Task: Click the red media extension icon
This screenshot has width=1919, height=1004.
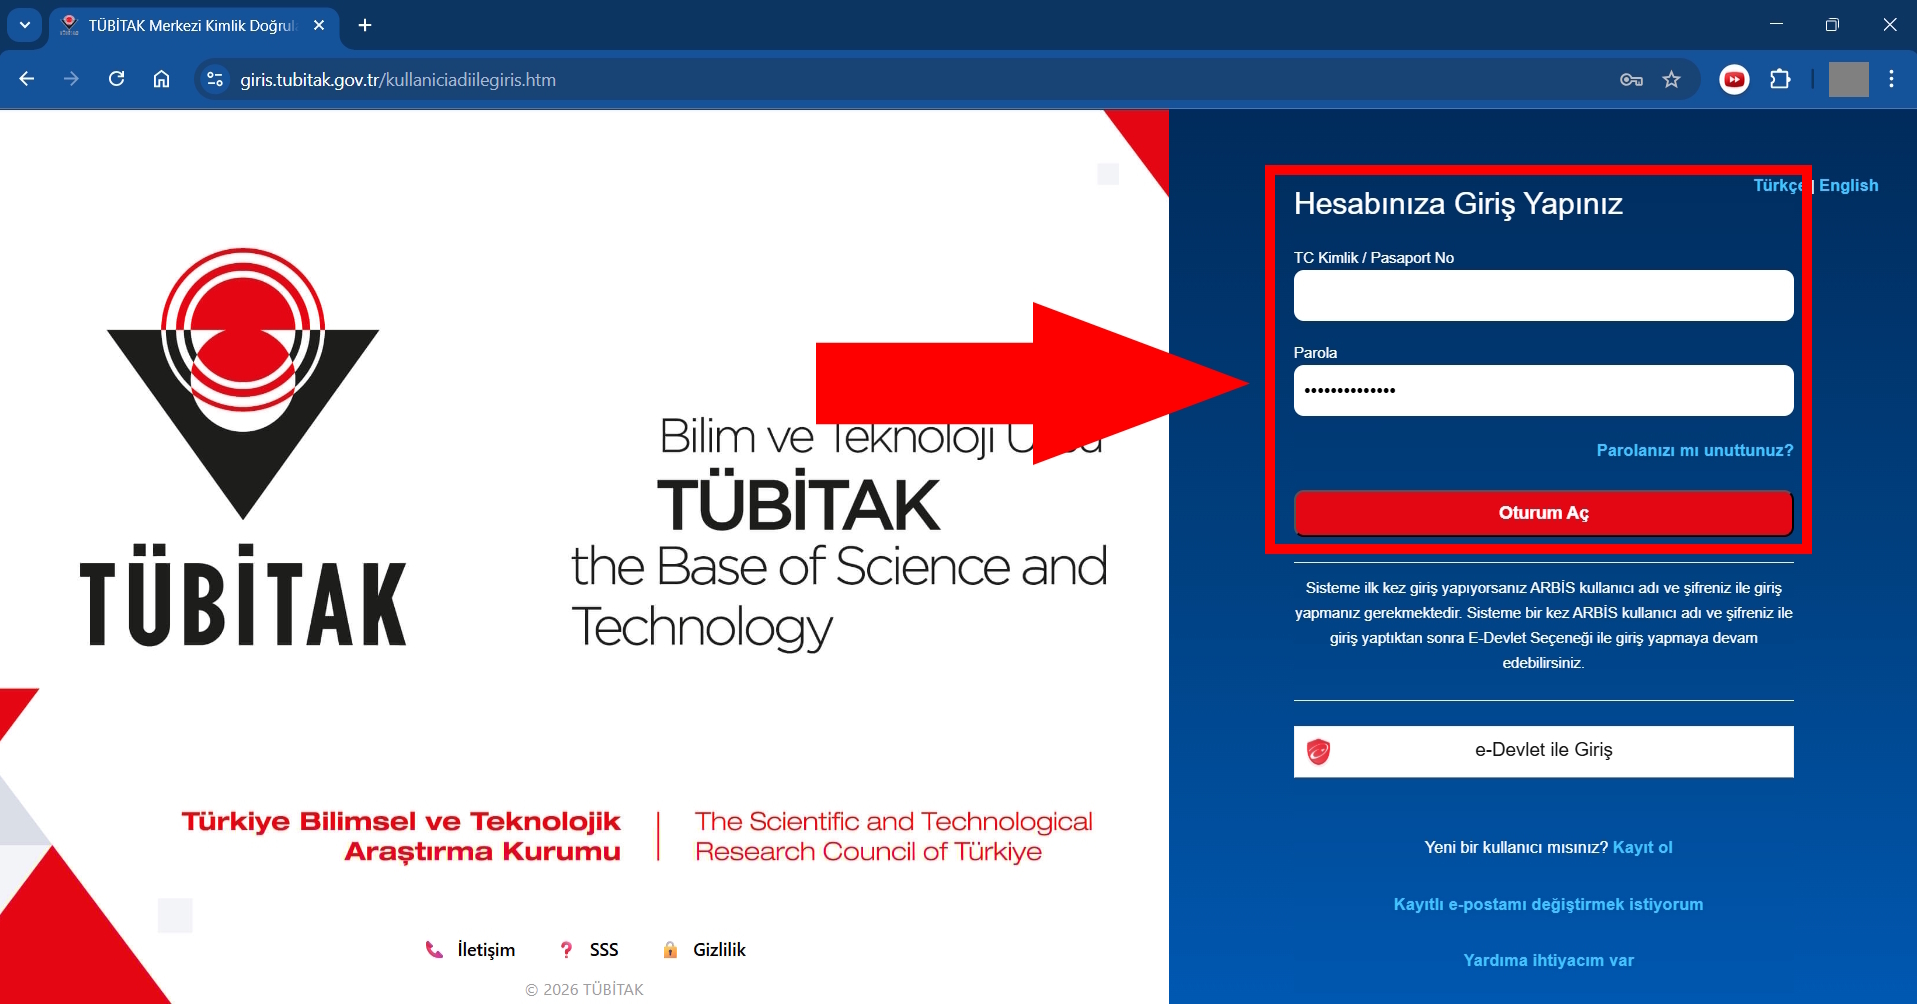Action: pyautogui.click(x=1734, y=79)
